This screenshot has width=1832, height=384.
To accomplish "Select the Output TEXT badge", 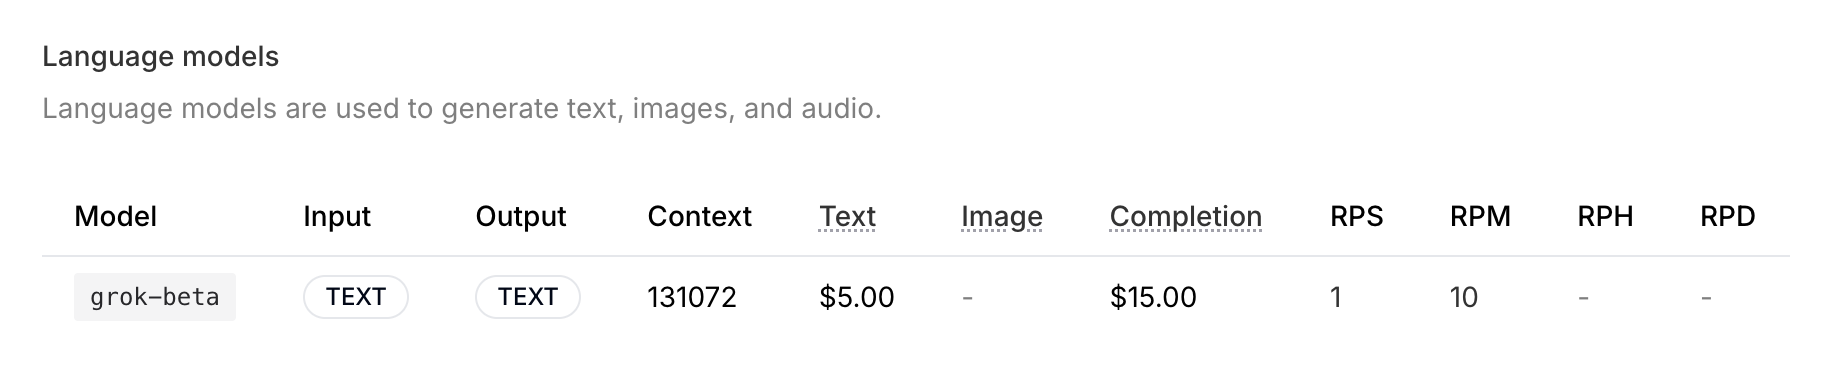I will point(528,297).
